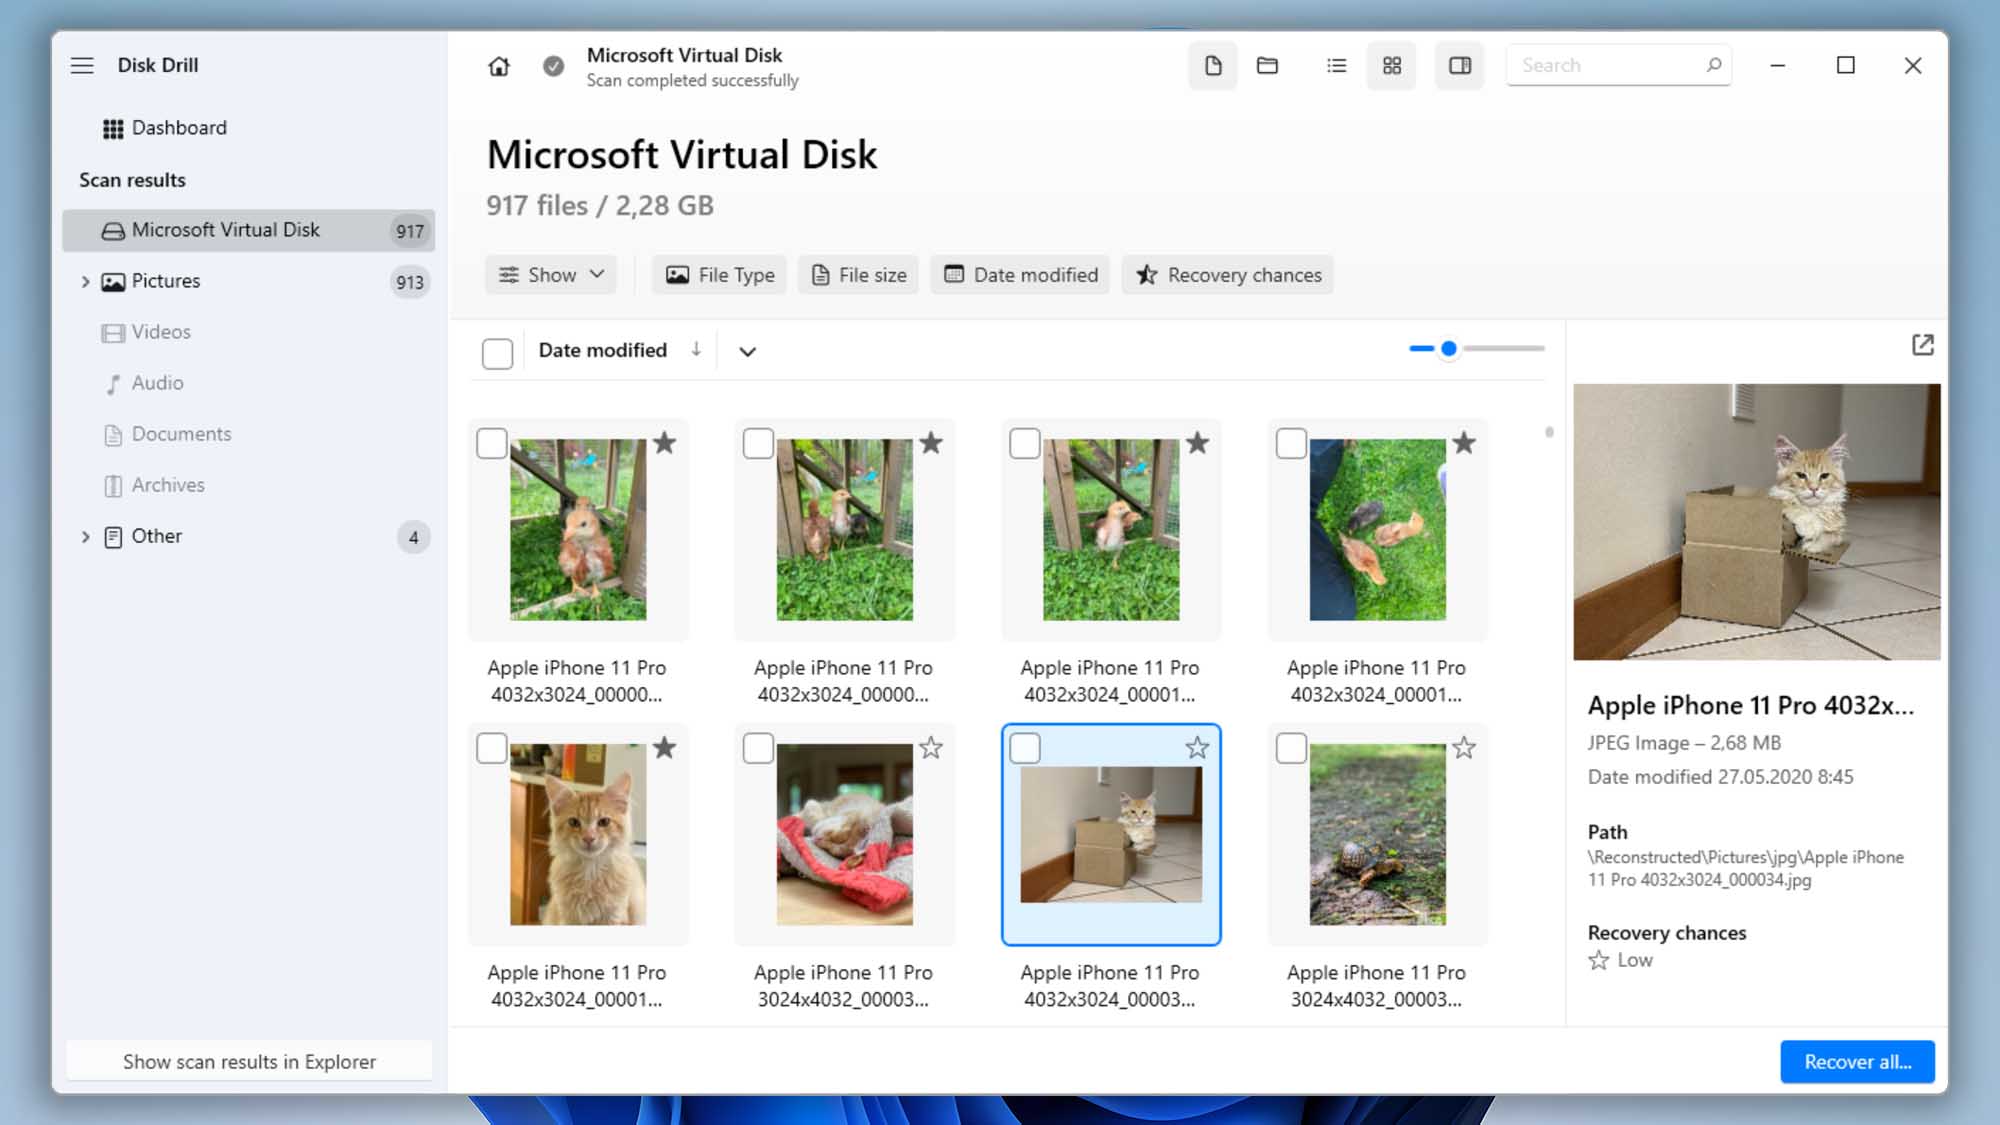The width and height of the screenshot is (2000, 1125).
Task: Click the 913 Pictures count badge
Action: (x=409, y=282)
